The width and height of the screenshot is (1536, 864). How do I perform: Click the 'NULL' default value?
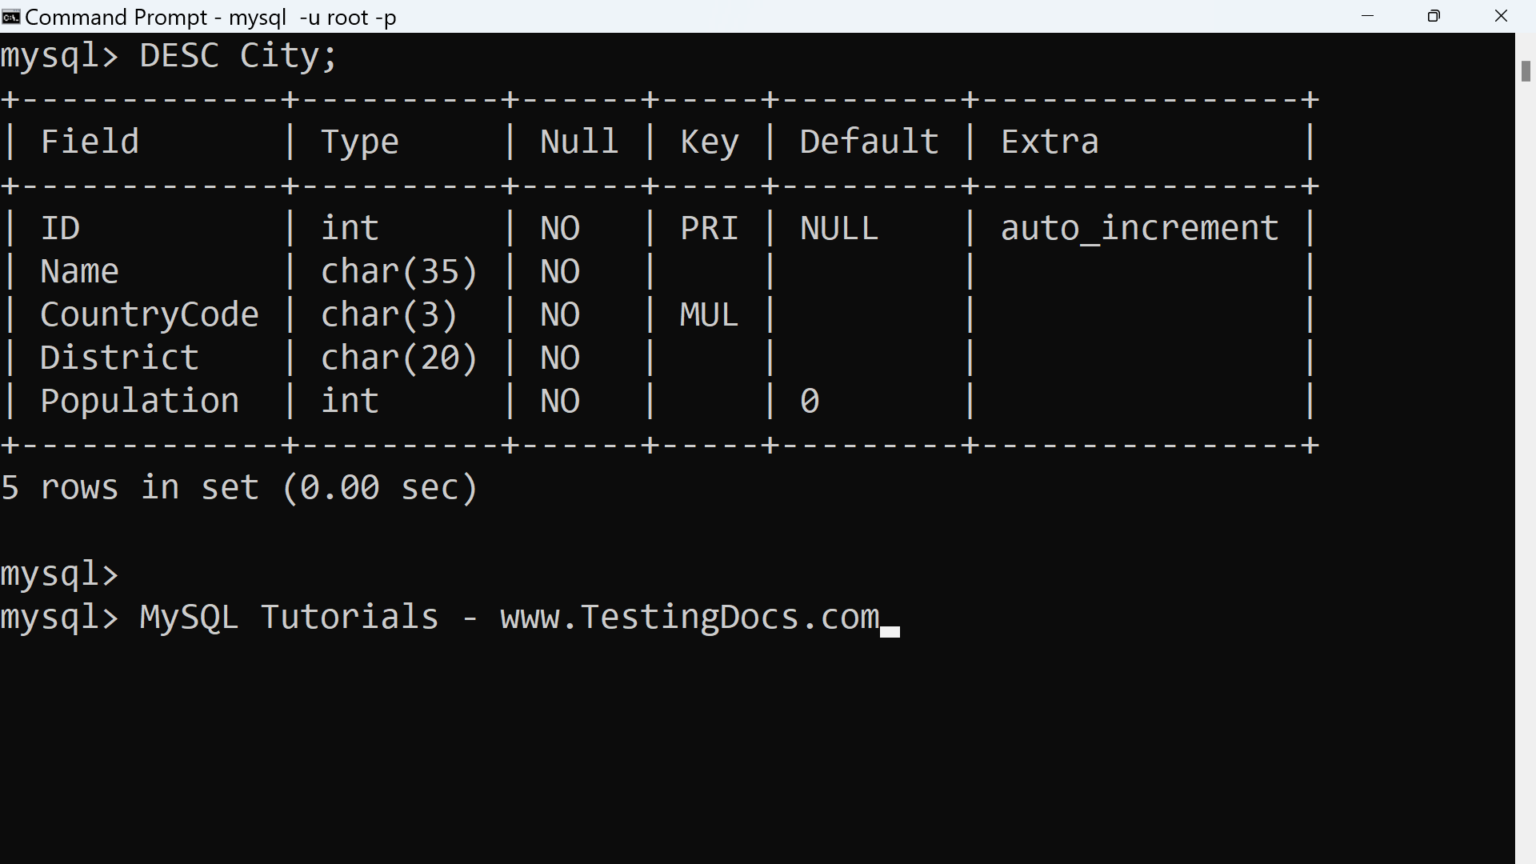(839, 229)
